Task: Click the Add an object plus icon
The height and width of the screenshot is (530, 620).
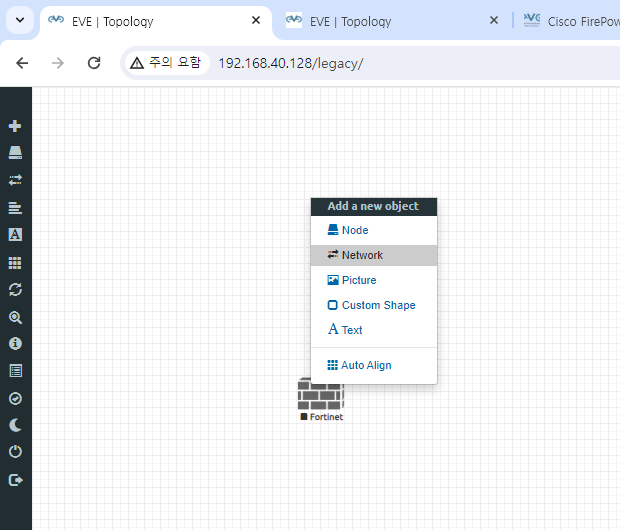Action: [x=15, y=126]
